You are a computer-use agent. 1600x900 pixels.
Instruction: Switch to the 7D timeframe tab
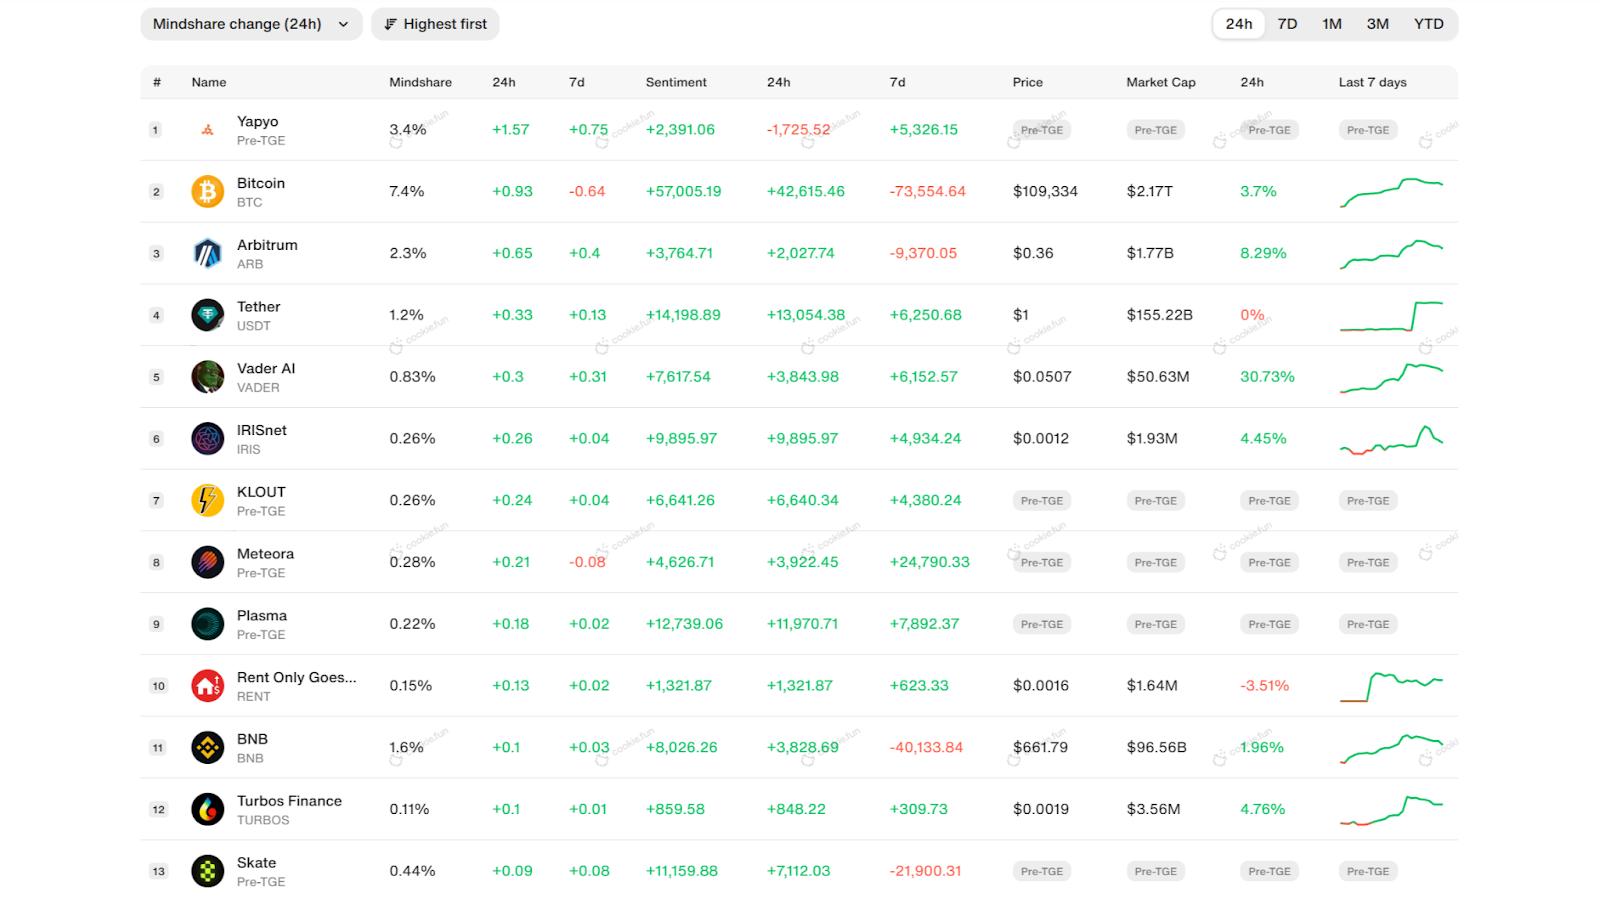click(x=1287, y=24)
